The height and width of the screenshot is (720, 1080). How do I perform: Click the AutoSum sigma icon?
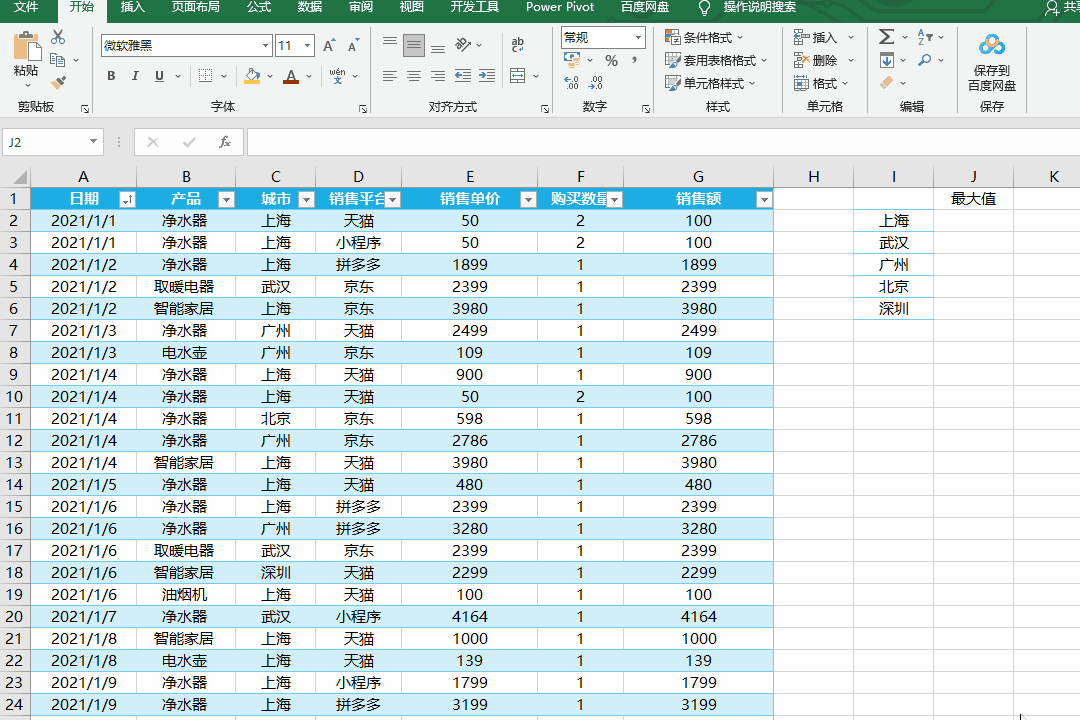pos(886,37)
